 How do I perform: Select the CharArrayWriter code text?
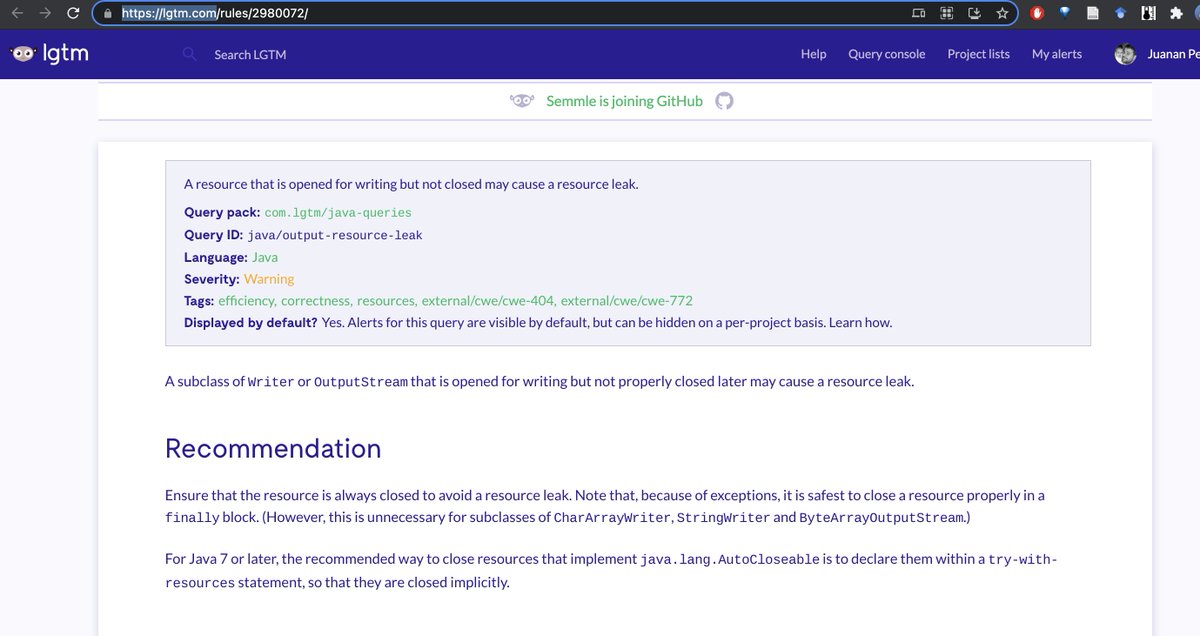613,518
